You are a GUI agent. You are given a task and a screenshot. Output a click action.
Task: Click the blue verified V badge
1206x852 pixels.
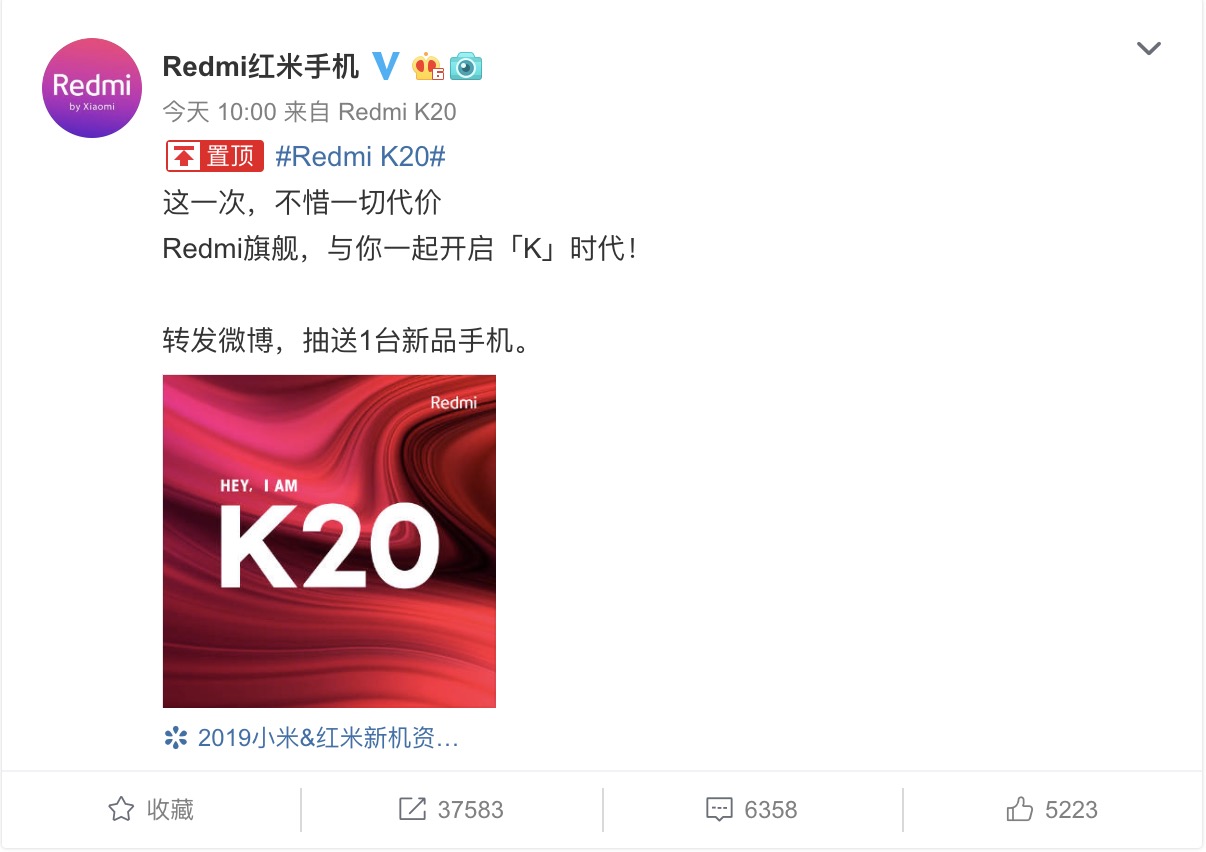tap(386, 66)
